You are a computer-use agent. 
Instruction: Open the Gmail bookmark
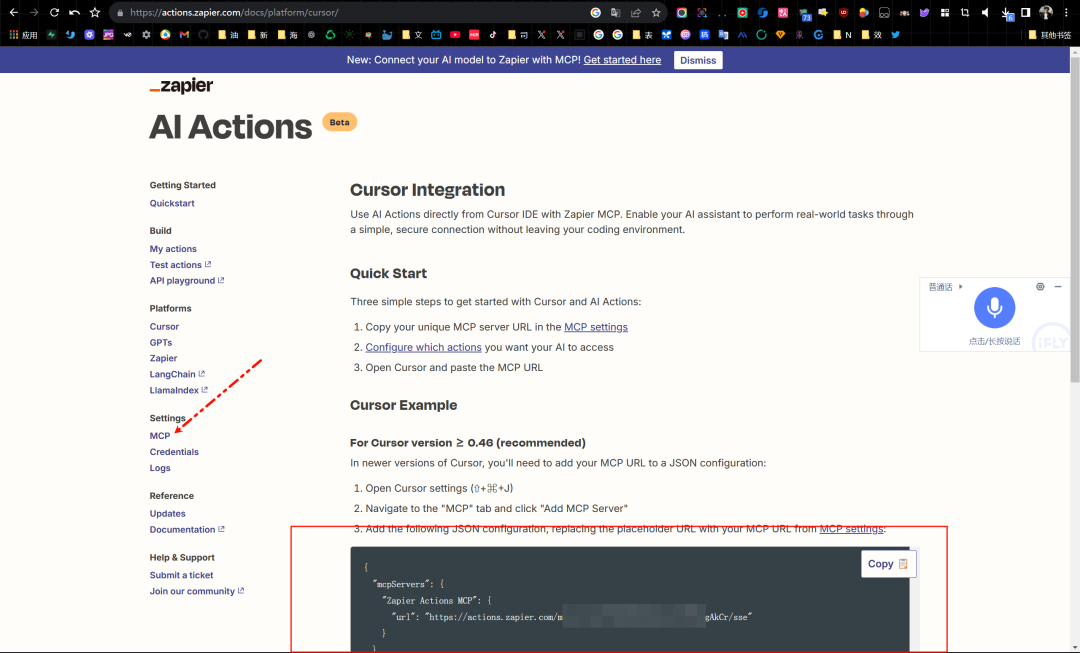point(184,34)
